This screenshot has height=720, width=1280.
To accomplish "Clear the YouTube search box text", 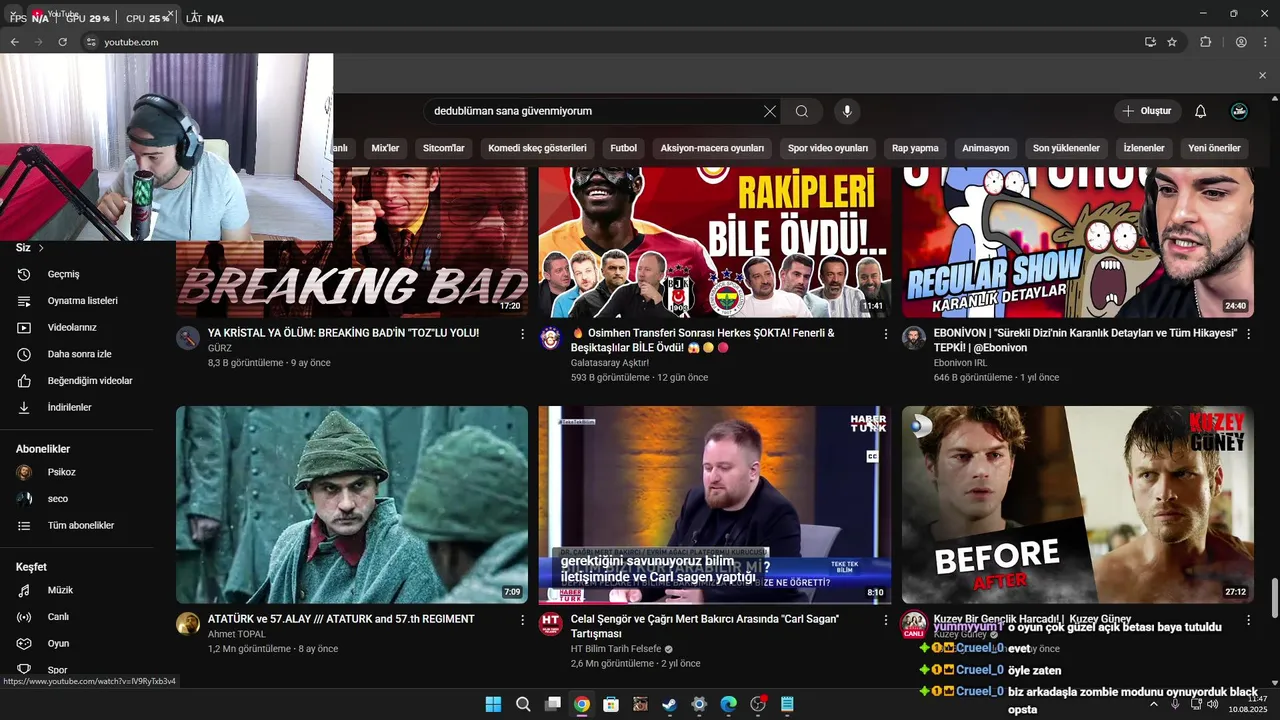I will coord(769,112).
